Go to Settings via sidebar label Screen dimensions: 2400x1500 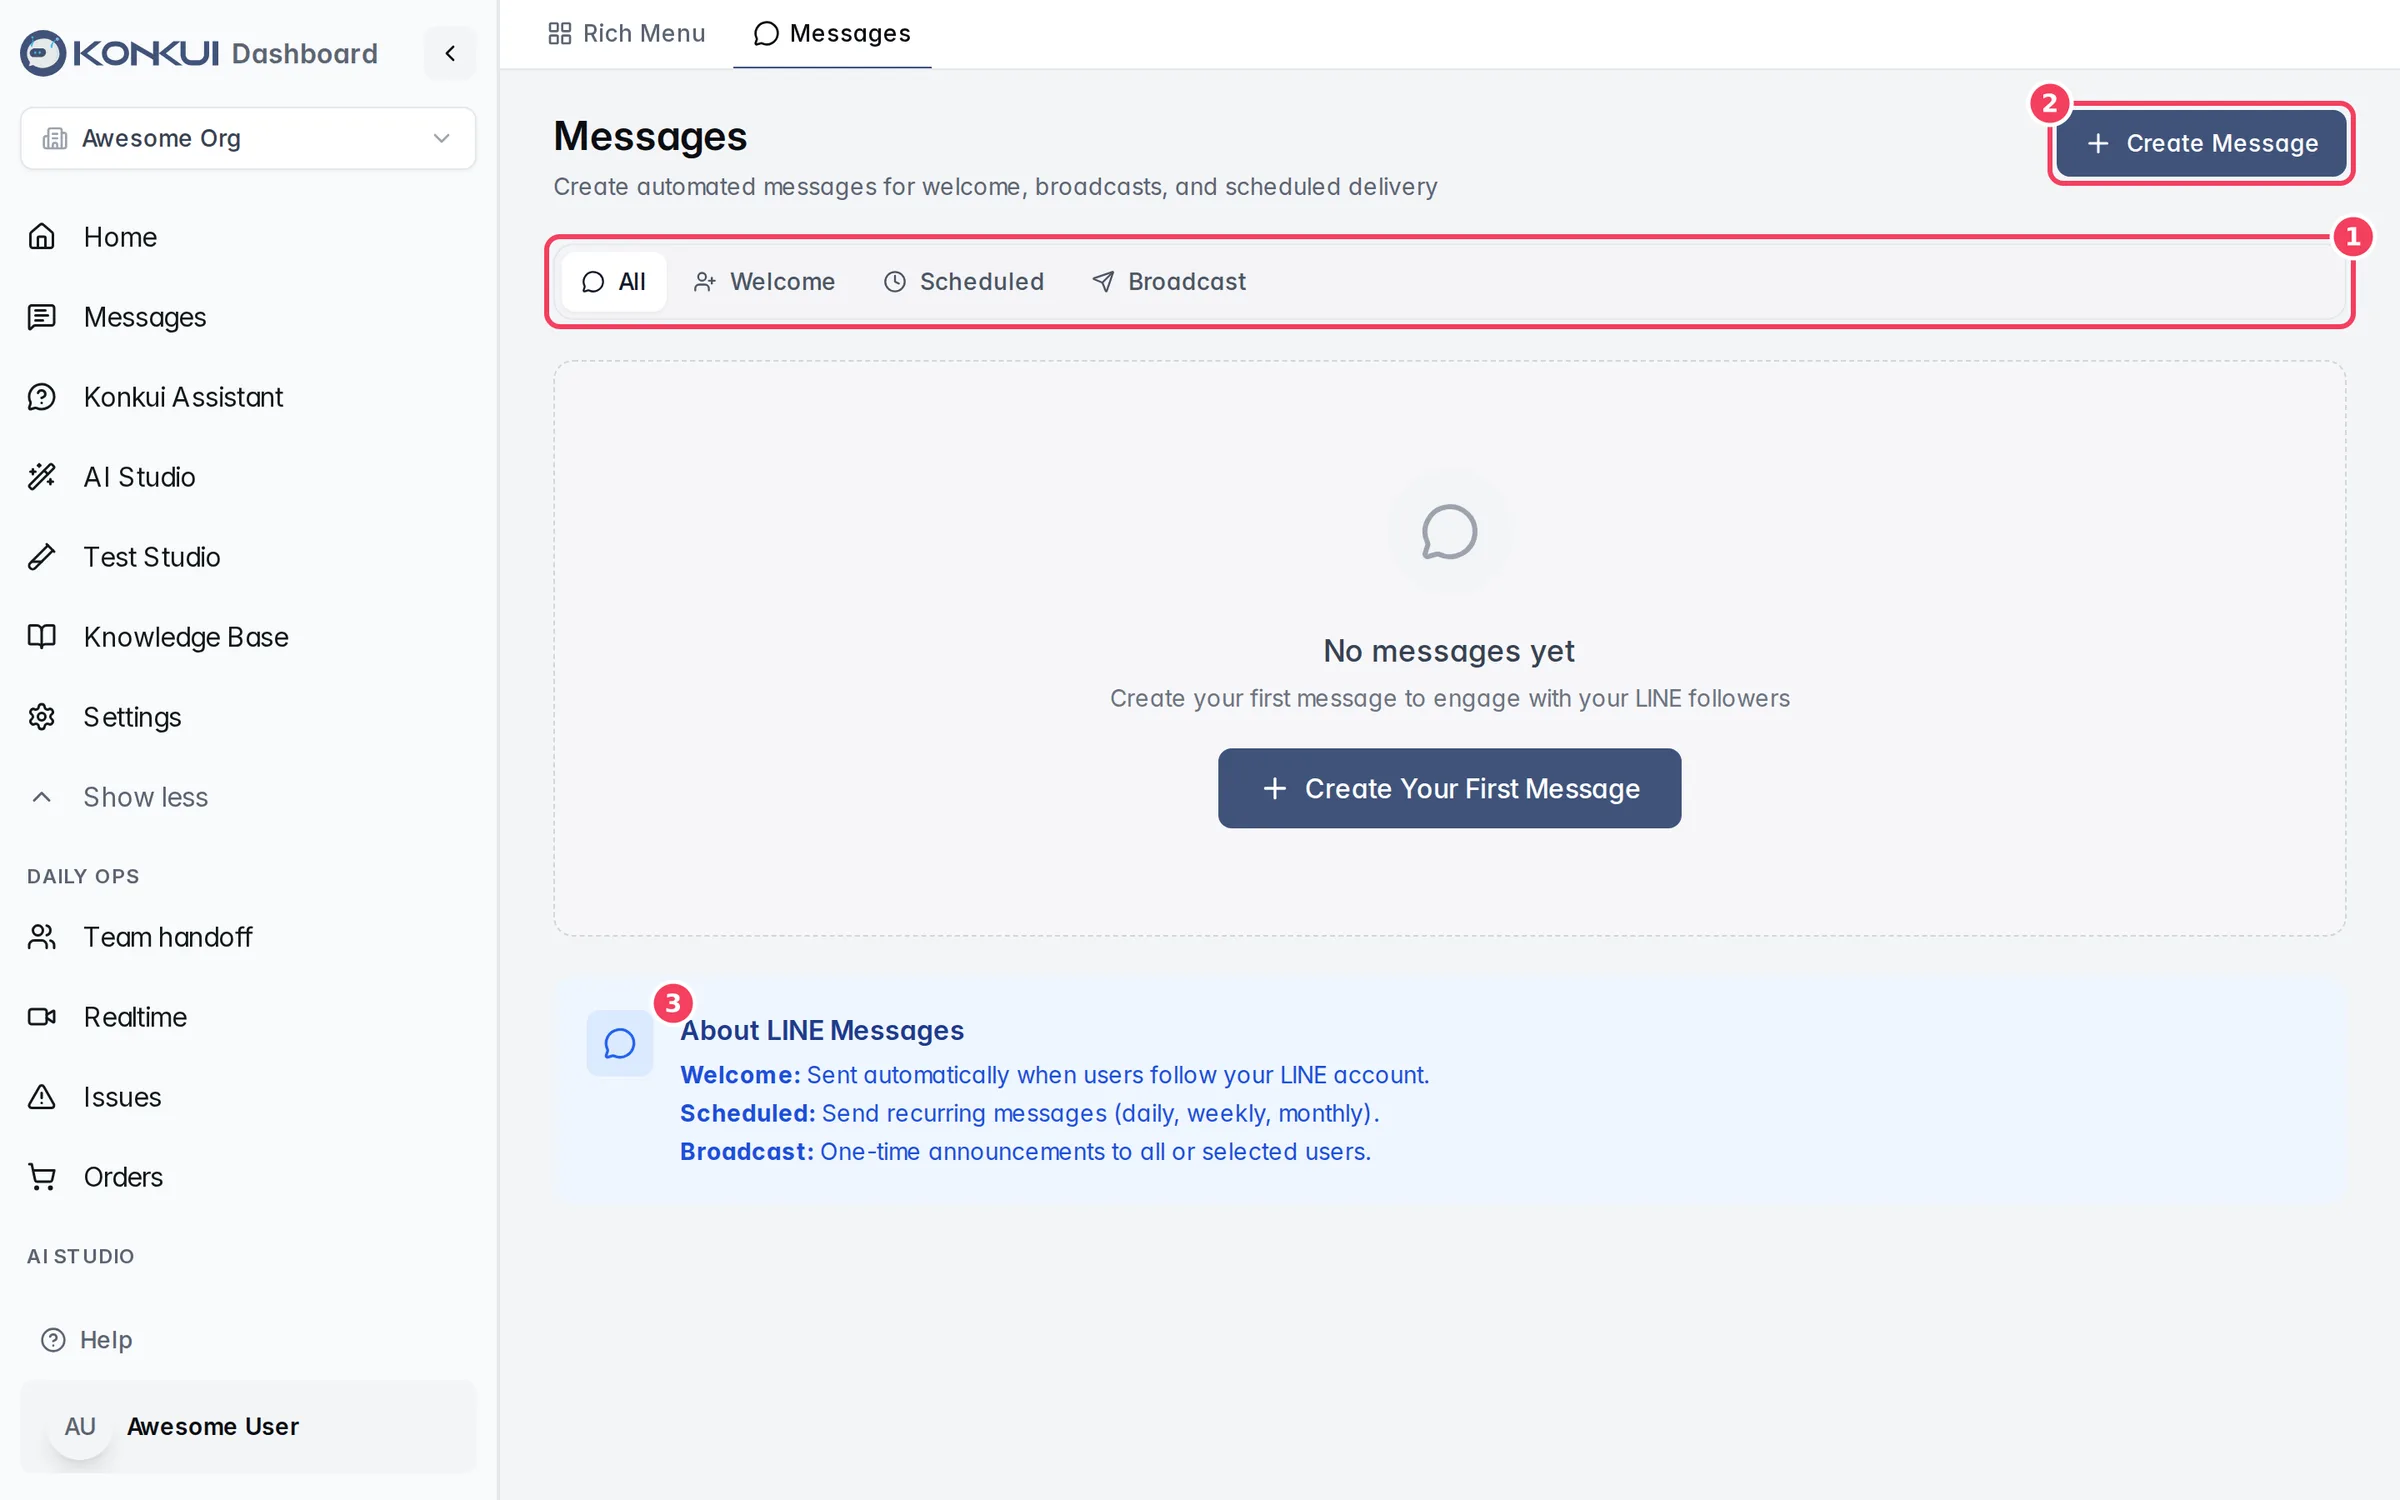[132, 717]
